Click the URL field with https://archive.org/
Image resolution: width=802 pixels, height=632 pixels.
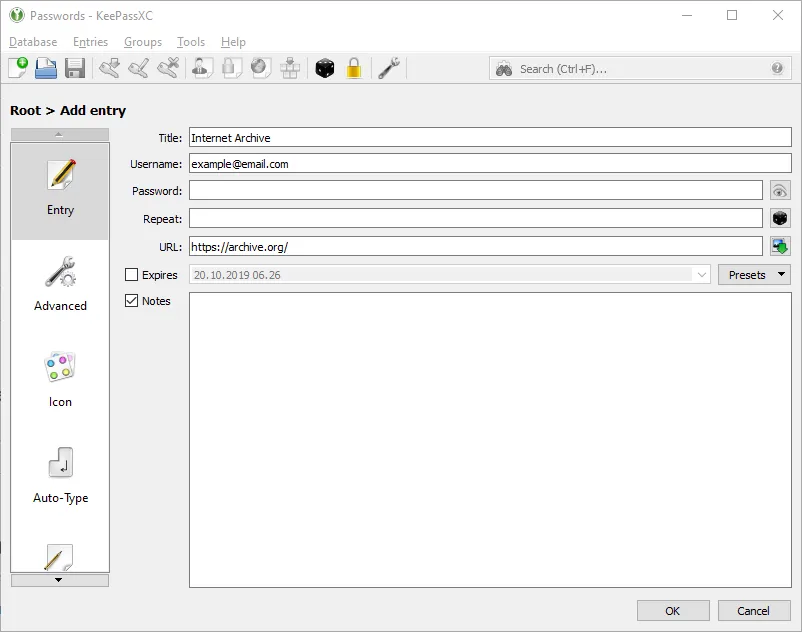click(476, 246)
